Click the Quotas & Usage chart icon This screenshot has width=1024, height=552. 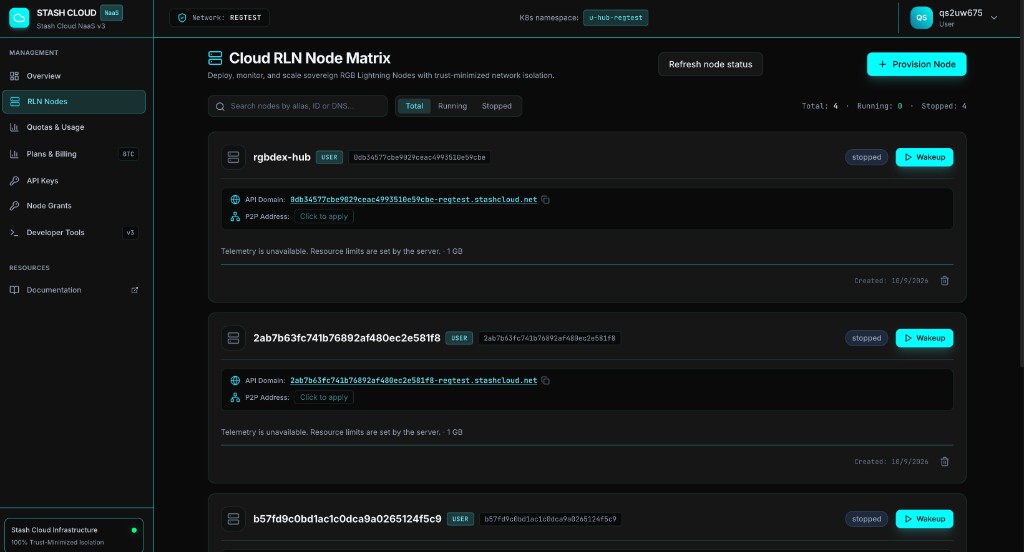pyautogui.click(x=14, y=127)
